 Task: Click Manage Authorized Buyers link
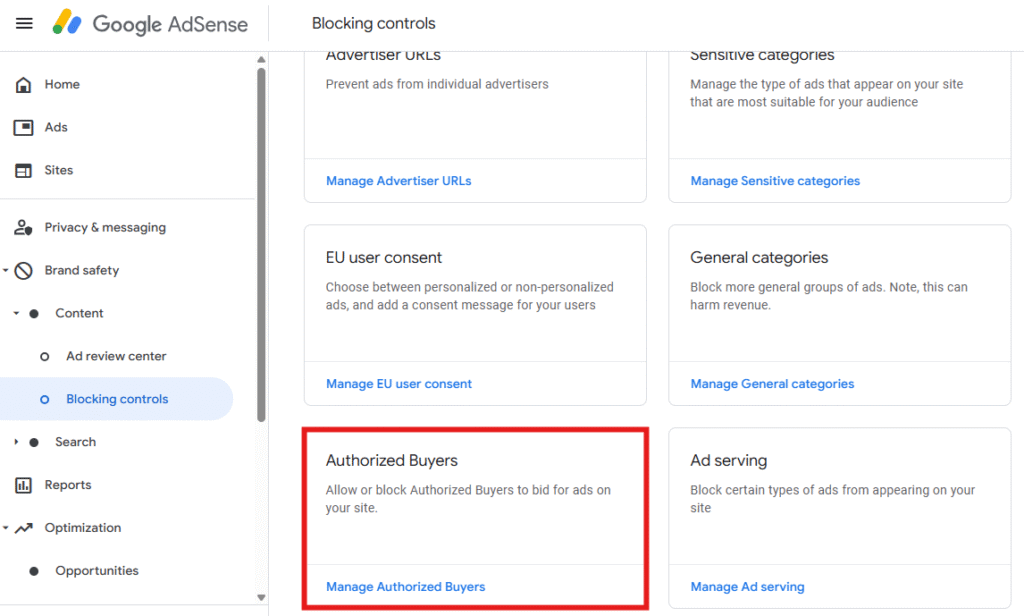405,587
